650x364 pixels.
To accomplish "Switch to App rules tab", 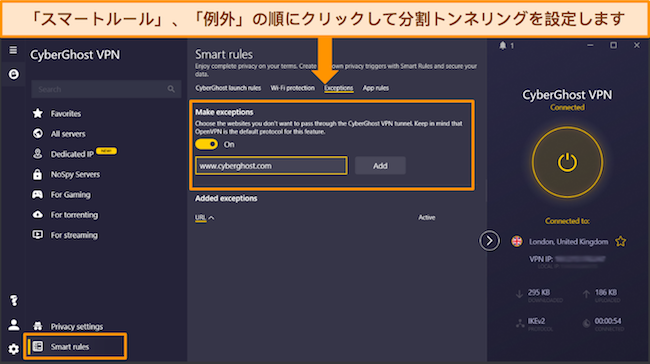I will 376,88.
